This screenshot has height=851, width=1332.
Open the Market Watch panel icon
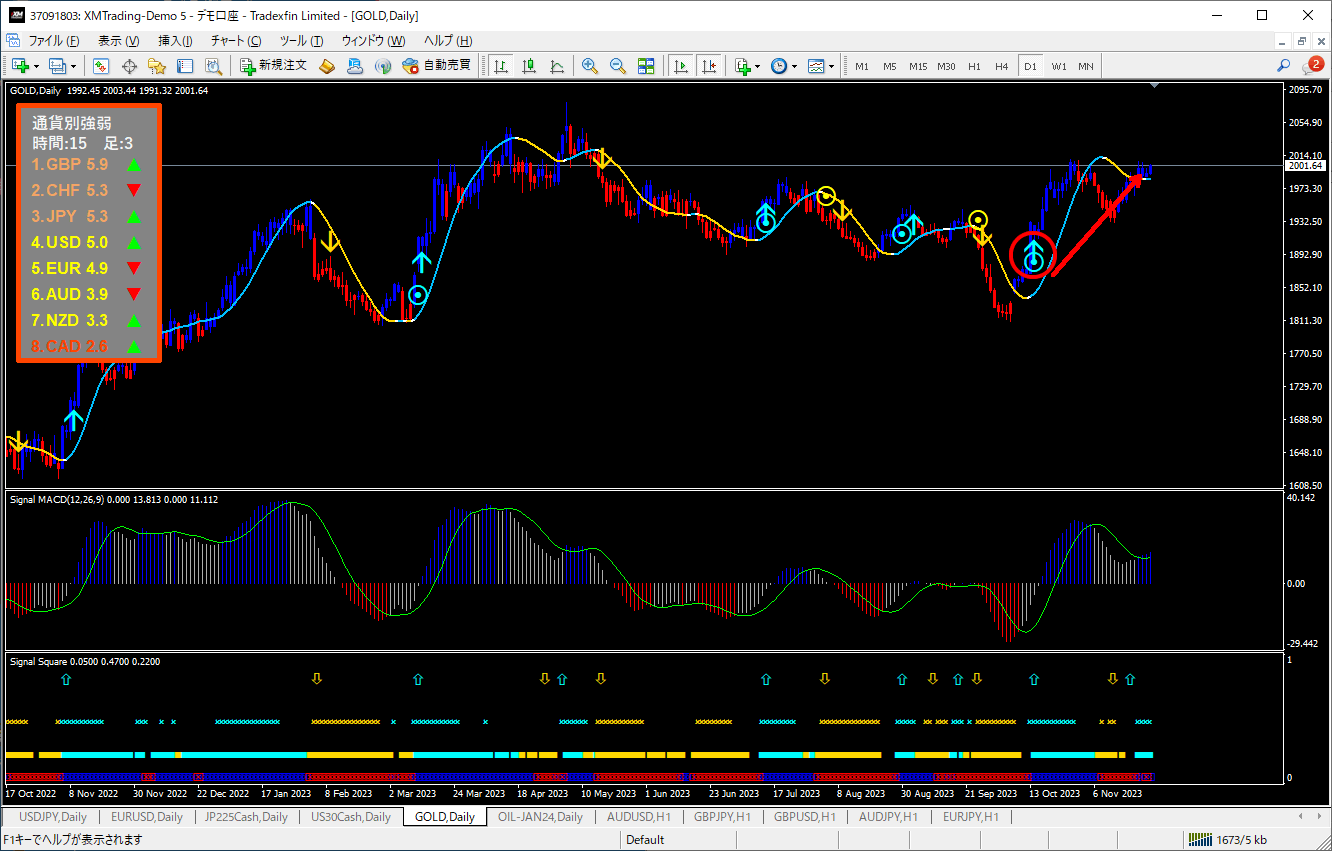[x=101, y=66]
